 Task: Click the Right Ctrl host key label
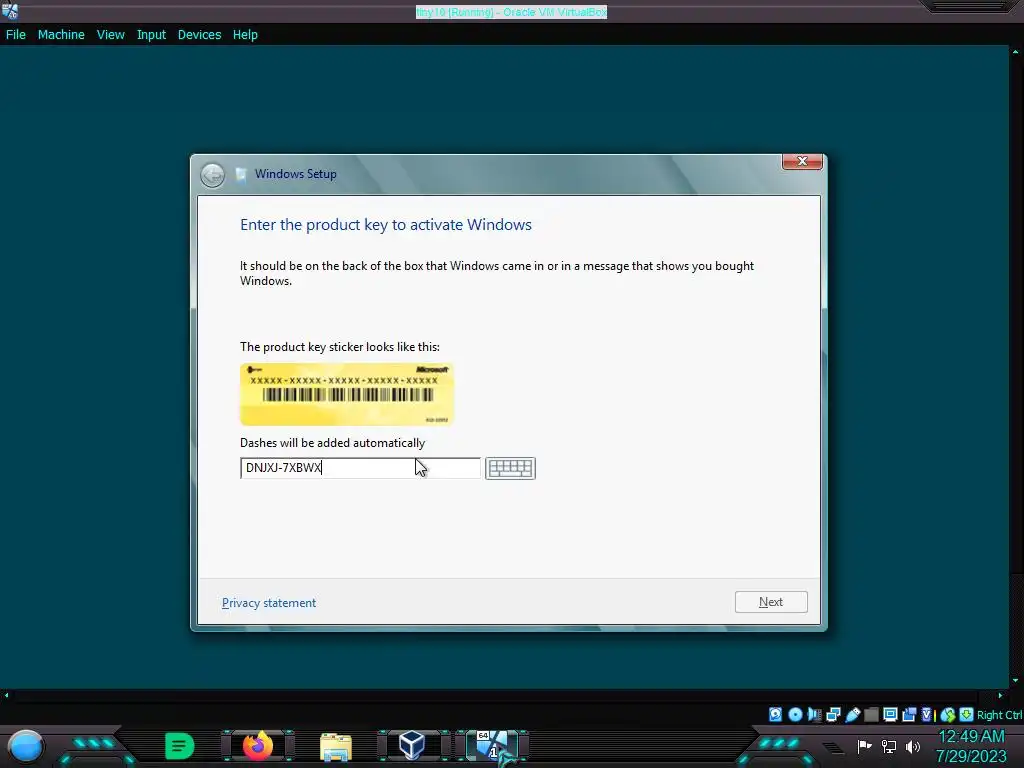pyautogui.click(x=999, y=715)
